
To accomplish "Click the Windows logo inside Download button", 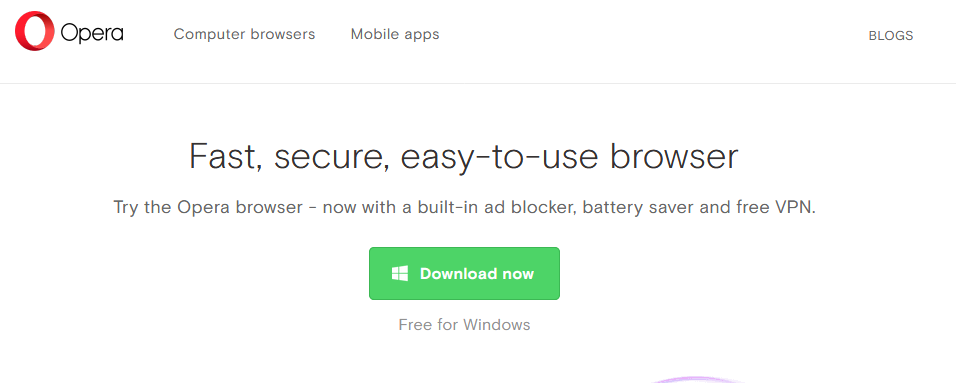I will (400, 273).
